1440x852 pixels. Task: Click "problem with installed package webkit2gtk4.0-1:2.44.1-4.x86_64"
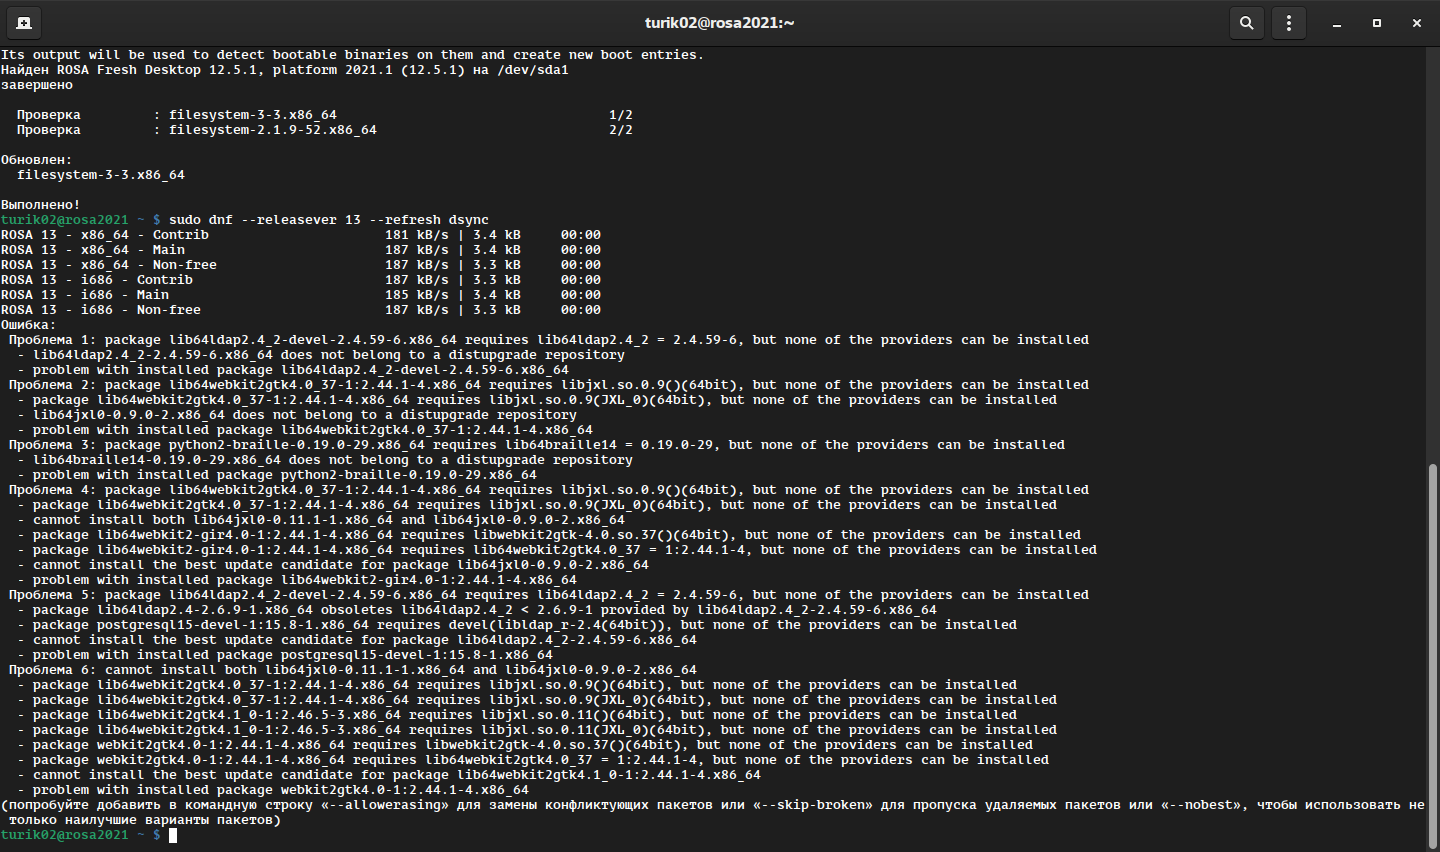(281, 790)
